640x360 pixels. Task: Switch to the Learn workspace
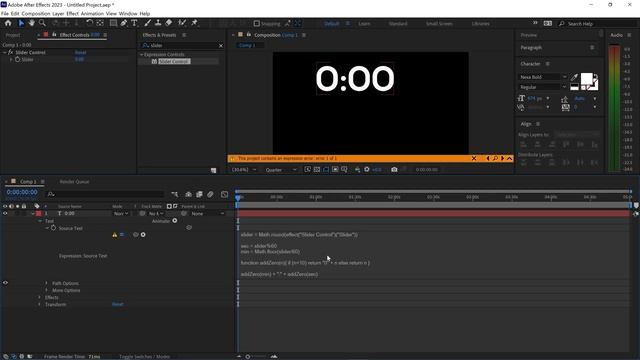364,24
